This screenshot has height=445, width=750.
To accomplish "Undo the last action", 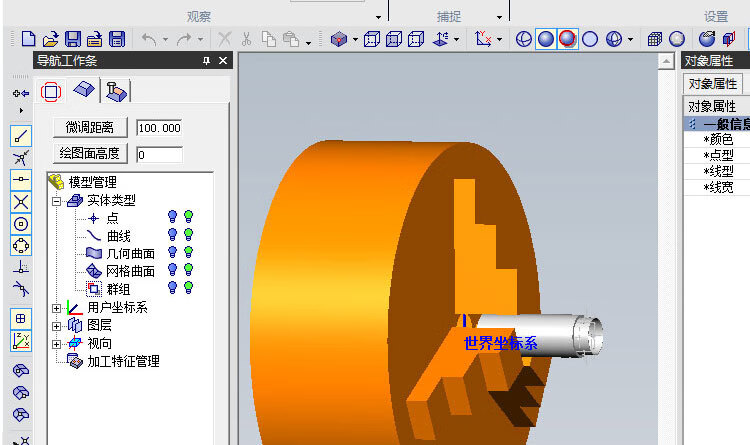I will coord(149,39).
